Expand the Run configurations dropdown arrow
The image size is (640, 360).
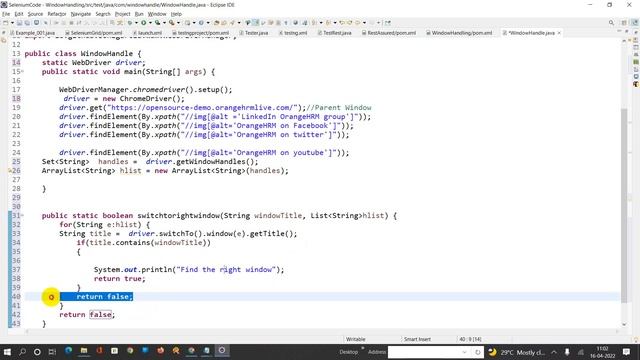(150, 23)
